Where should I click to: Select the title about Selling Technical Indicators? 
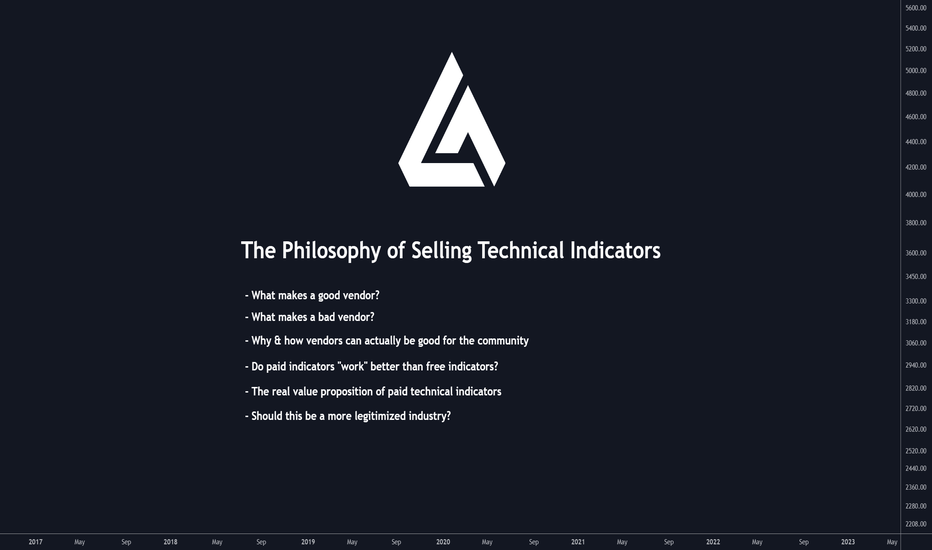click(x=451, y=250)
